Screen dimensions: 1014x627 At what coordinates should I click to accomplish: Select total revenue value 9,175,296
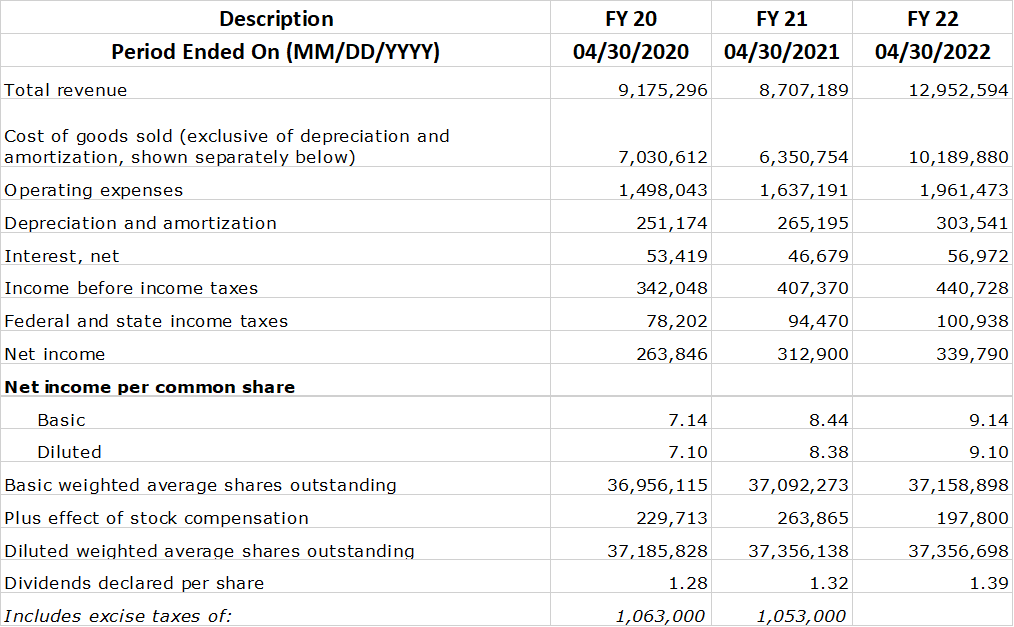tap(663, 90)
